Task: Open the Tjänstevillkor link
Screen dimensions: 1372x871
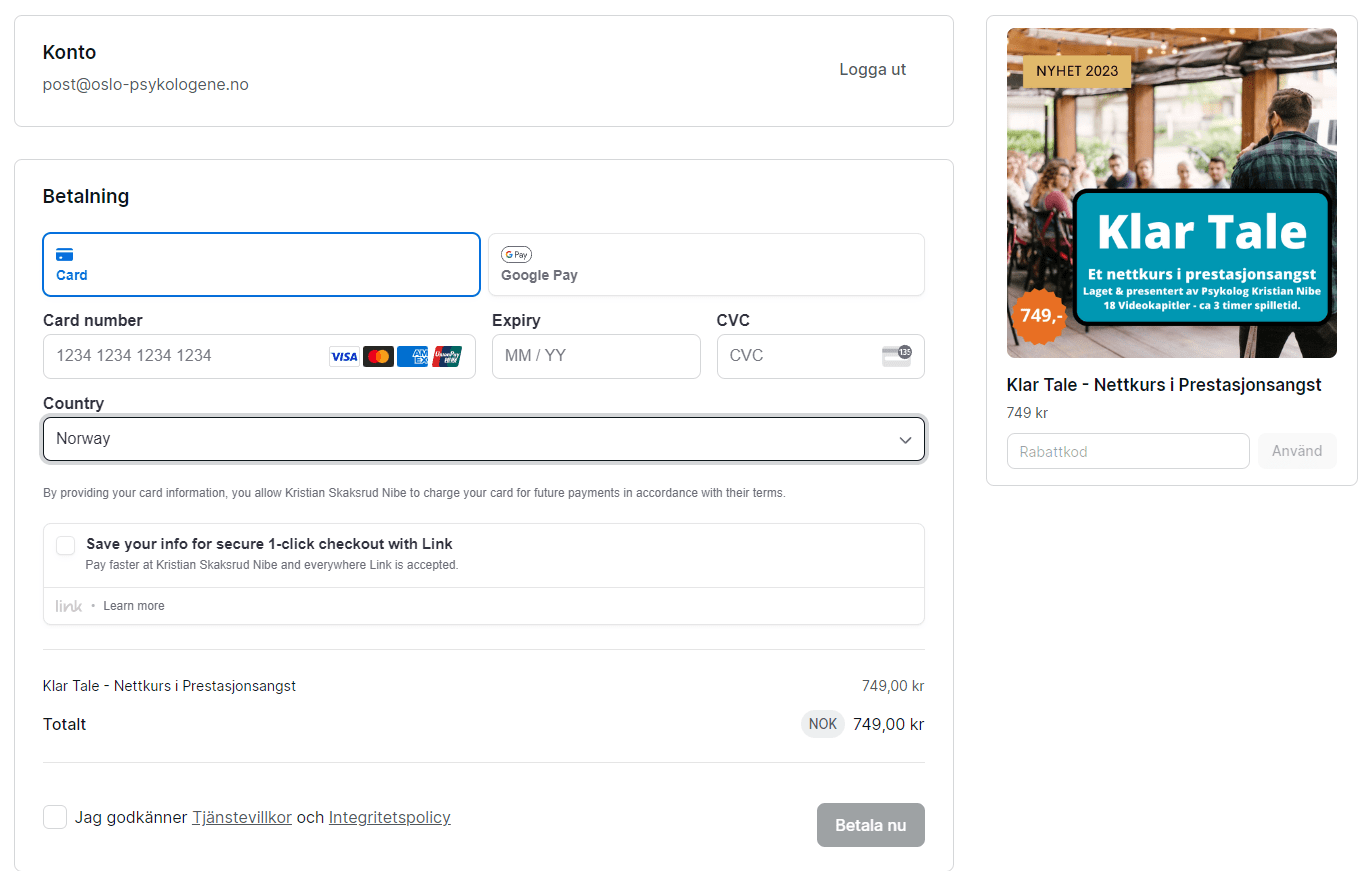Action: tap(242, 817)
